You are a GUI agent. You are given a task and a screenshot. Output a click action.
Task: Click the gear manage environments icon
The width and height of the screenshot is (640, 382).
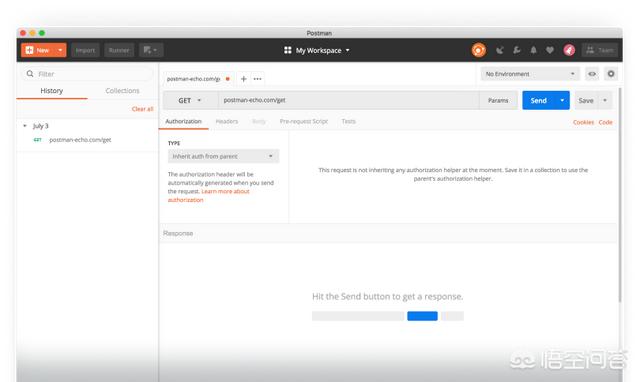point(611,74)
